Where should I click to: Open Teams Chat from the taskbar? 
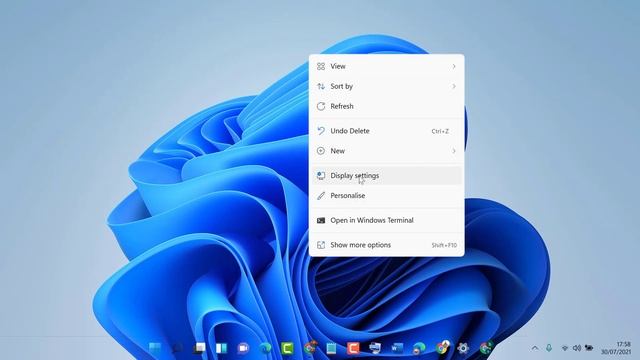tap(243, 348)
